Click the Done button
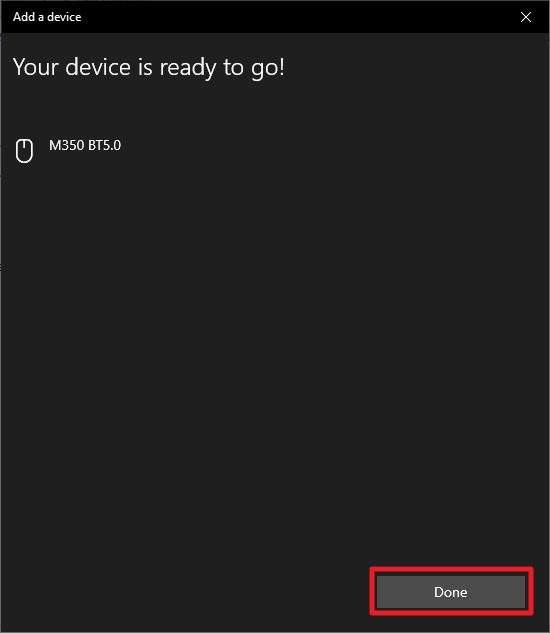The image size is (550, 633). click(451, 592)
